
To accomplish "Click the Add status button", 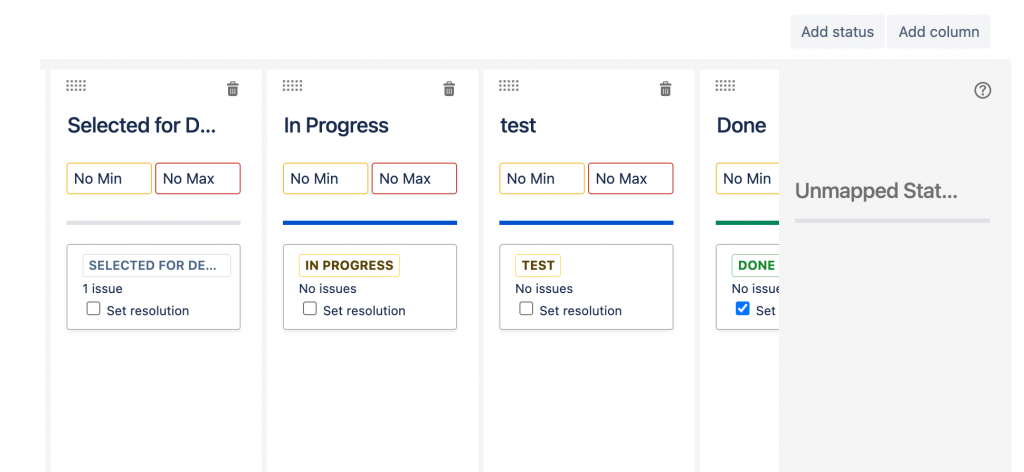I will coord(837,32).
